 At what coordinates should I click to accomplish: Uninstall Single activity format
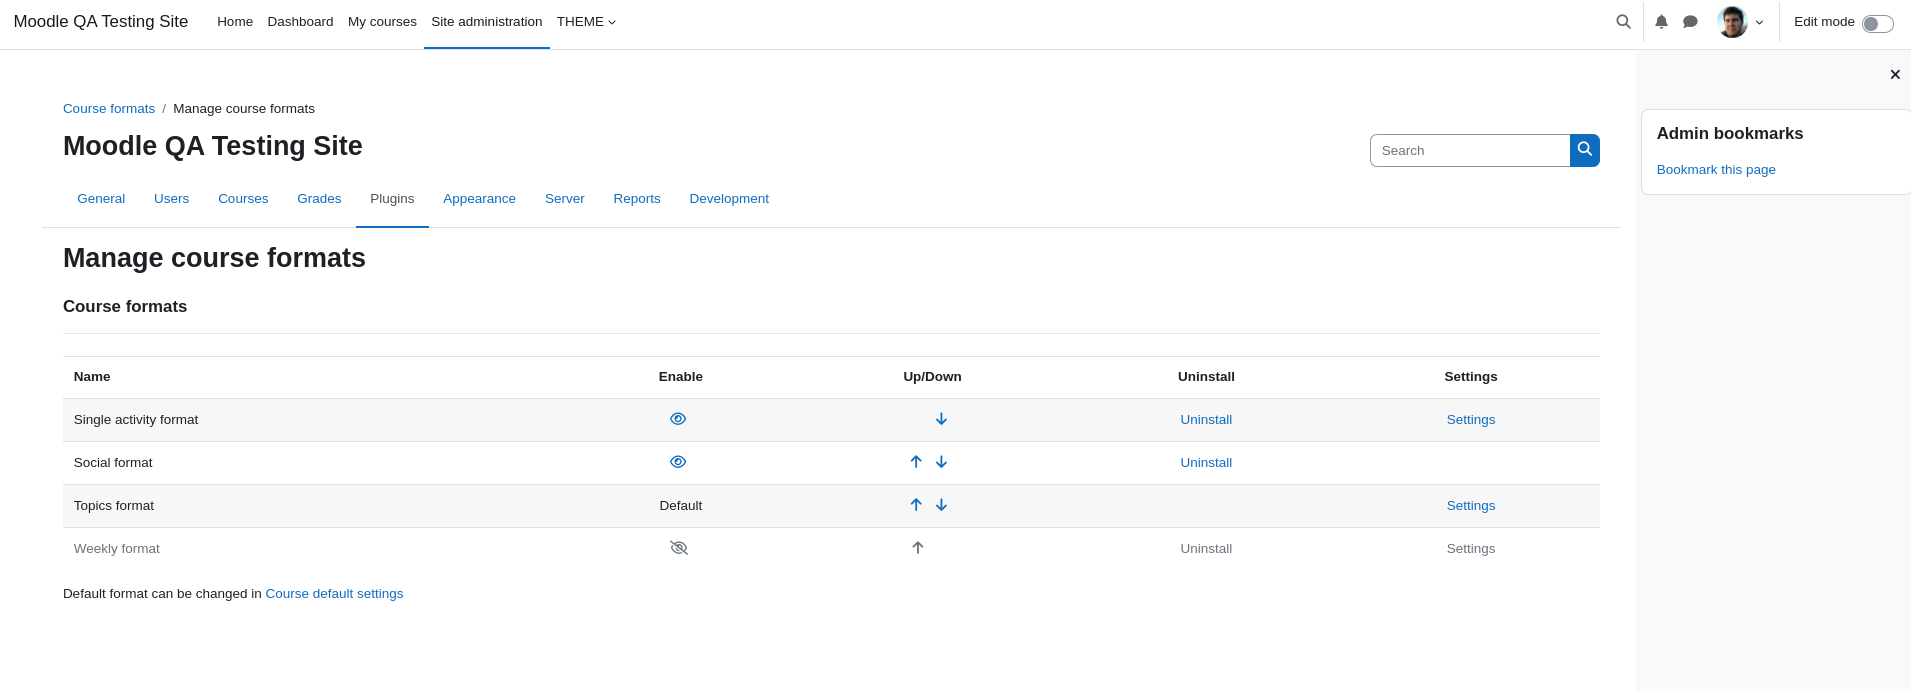click(x=1206, y=420)
